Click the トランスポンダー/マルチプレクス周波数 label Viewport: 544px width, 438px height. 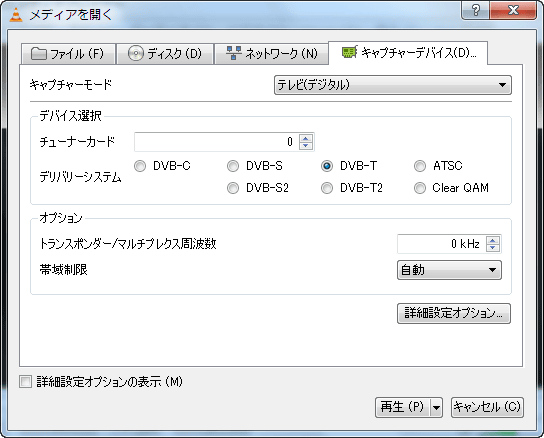click(x=128, y=244)
